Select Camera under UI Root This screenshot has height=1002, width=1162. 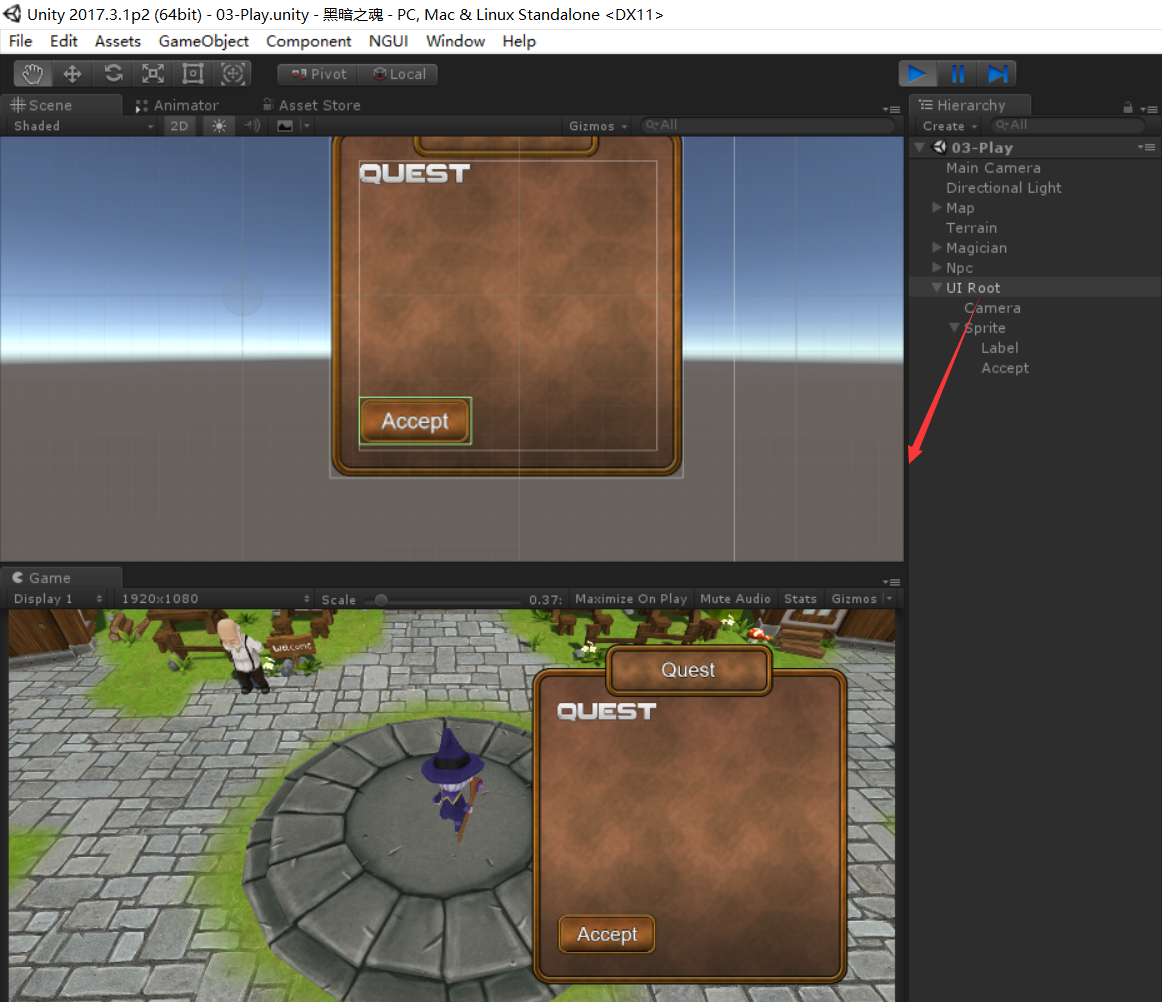pos(992,308)
